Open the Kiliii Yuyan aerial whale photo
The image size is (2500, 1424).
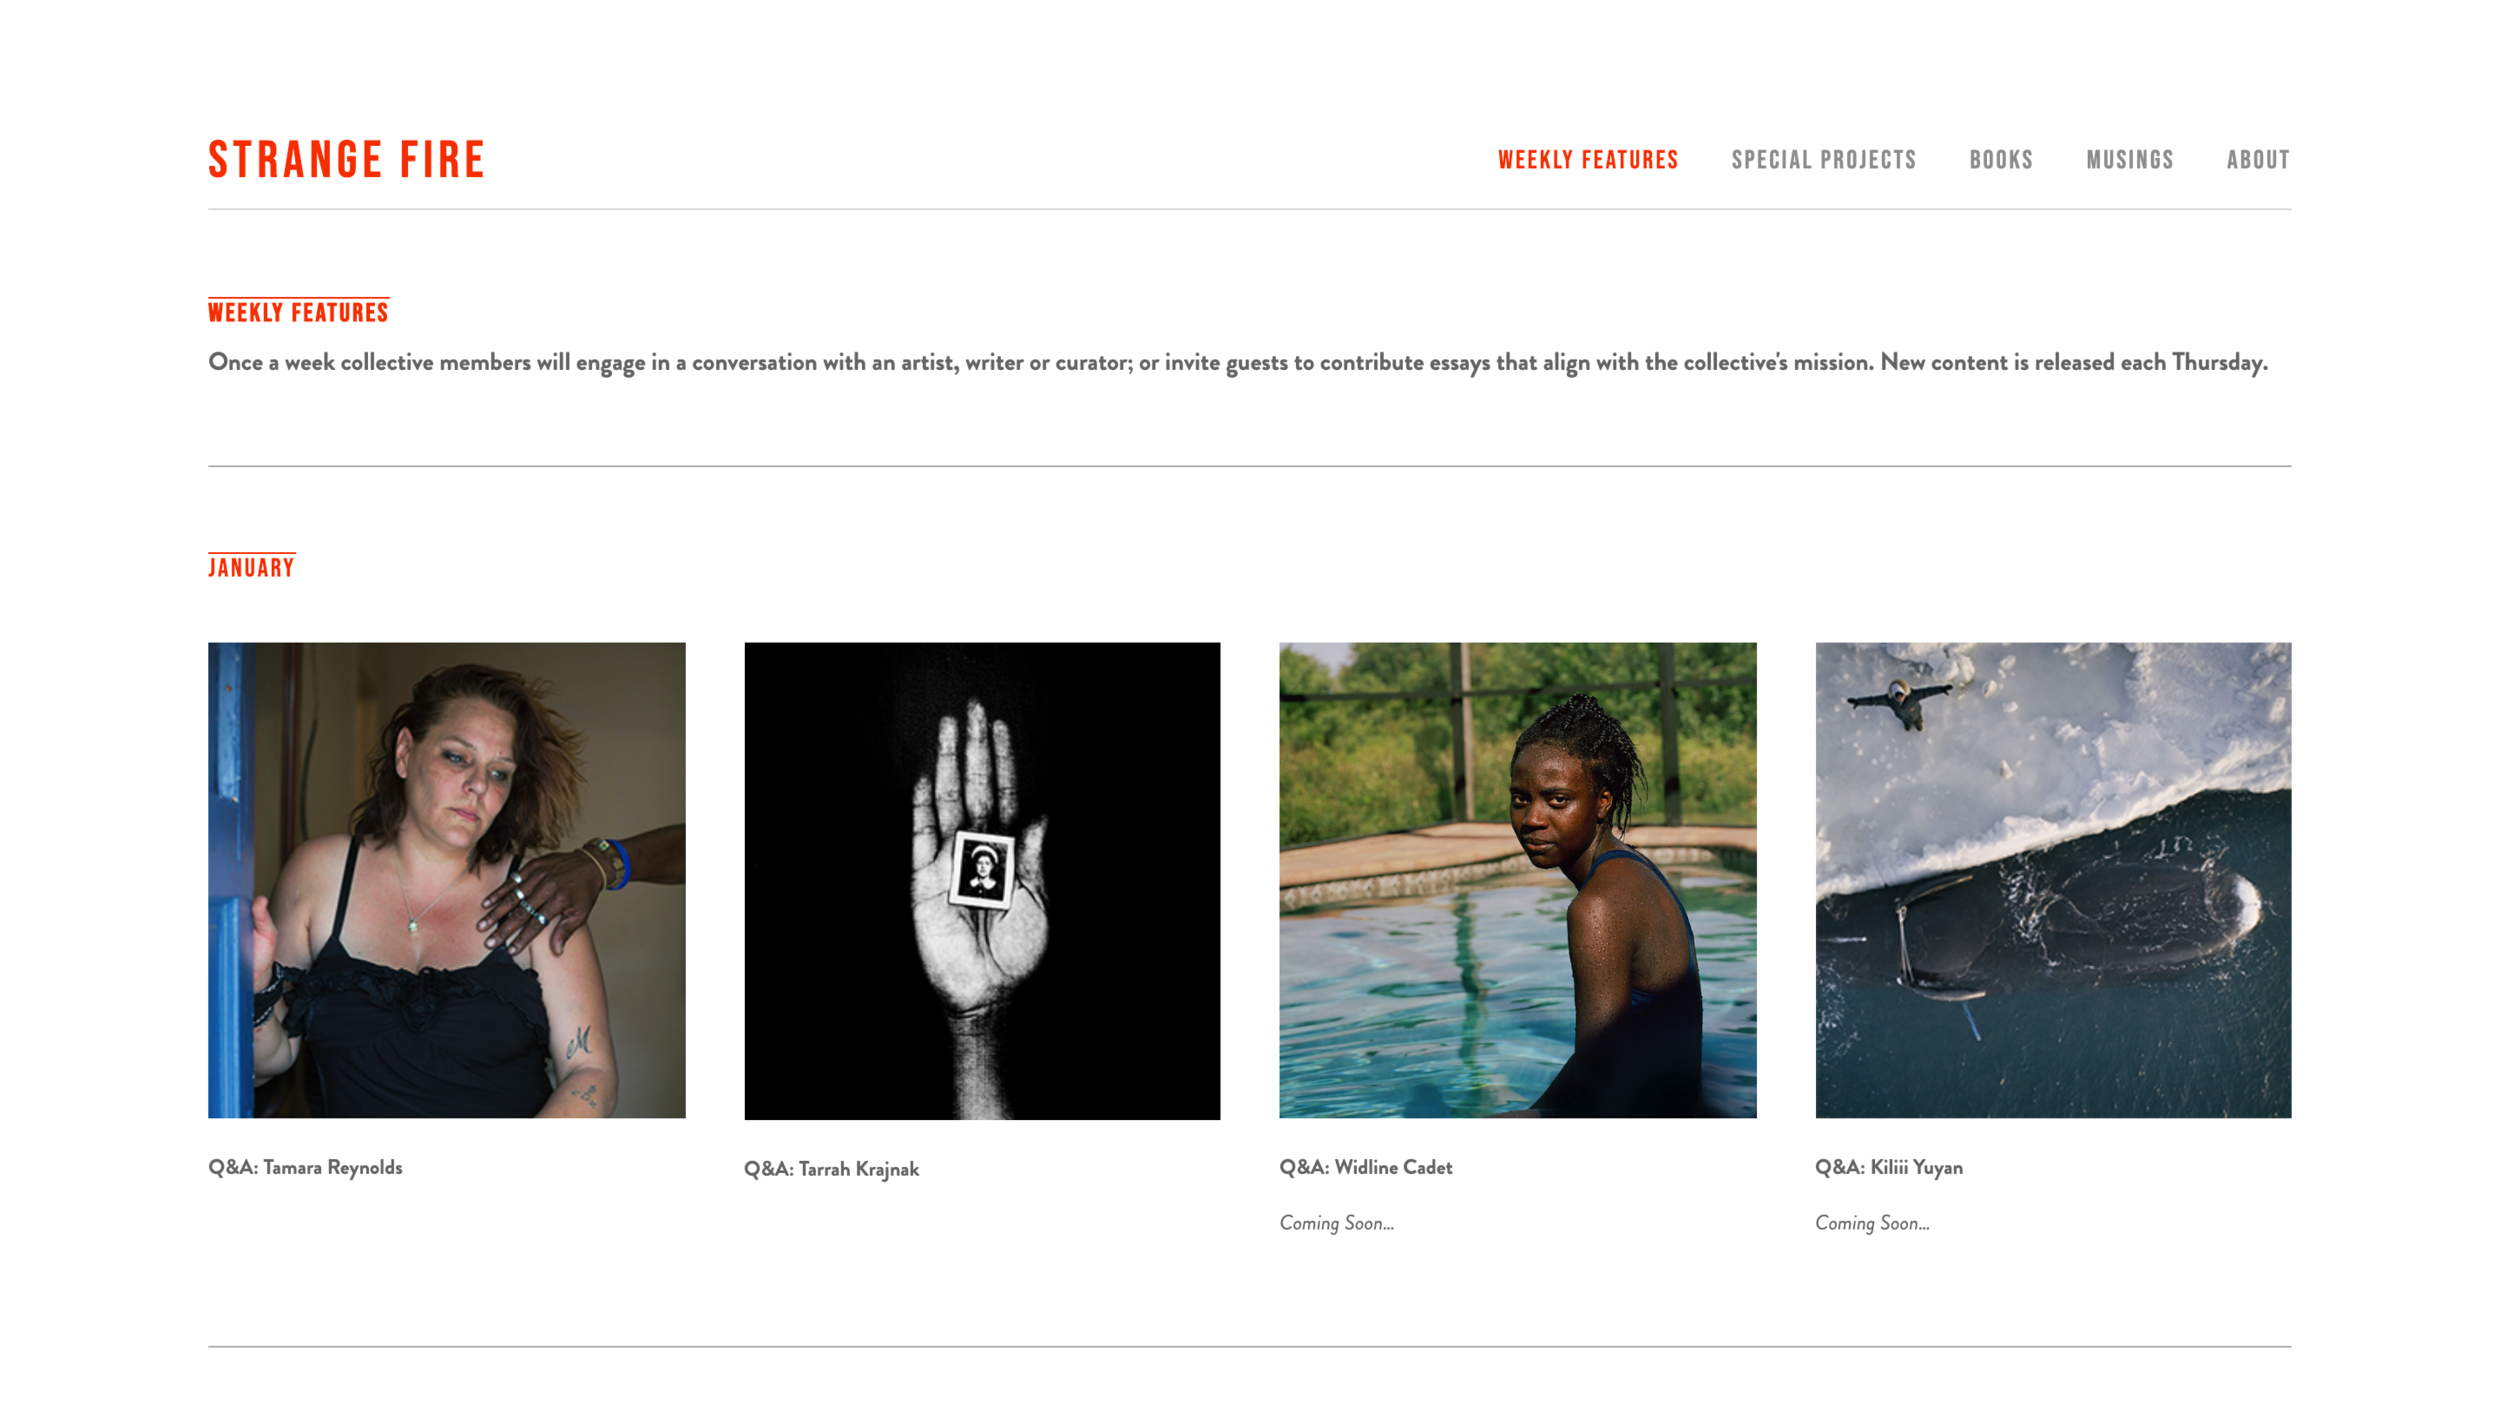tap(2053, 880)
